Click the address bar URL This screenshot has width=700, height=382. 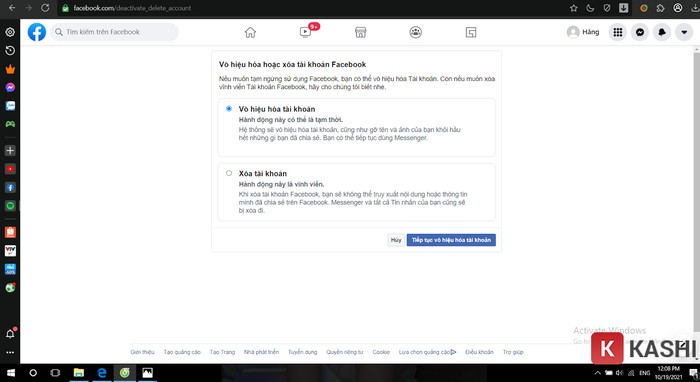(132, 8)
